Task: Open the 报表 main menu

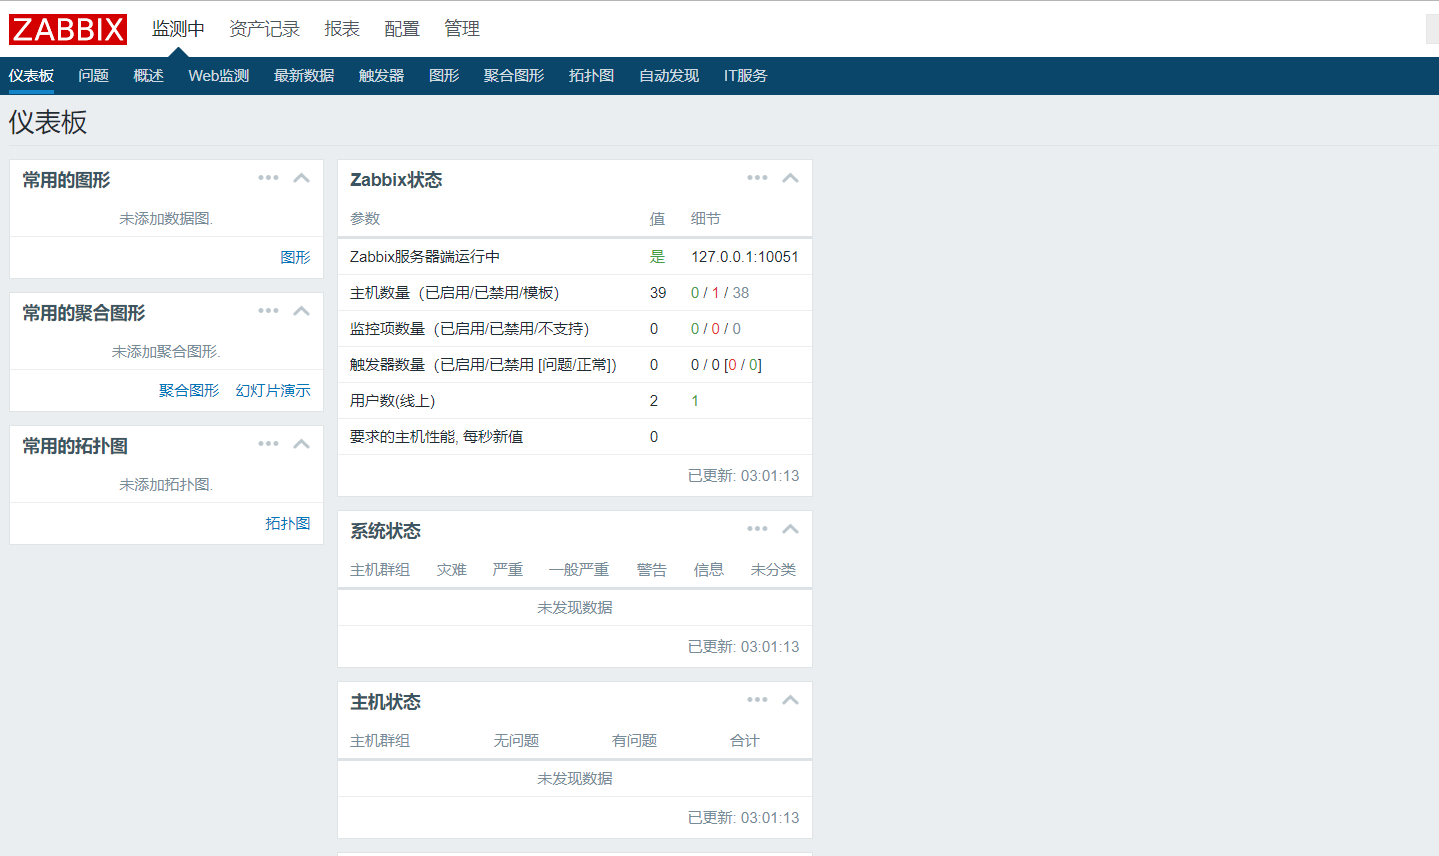Action: click(x=342, y=29)
